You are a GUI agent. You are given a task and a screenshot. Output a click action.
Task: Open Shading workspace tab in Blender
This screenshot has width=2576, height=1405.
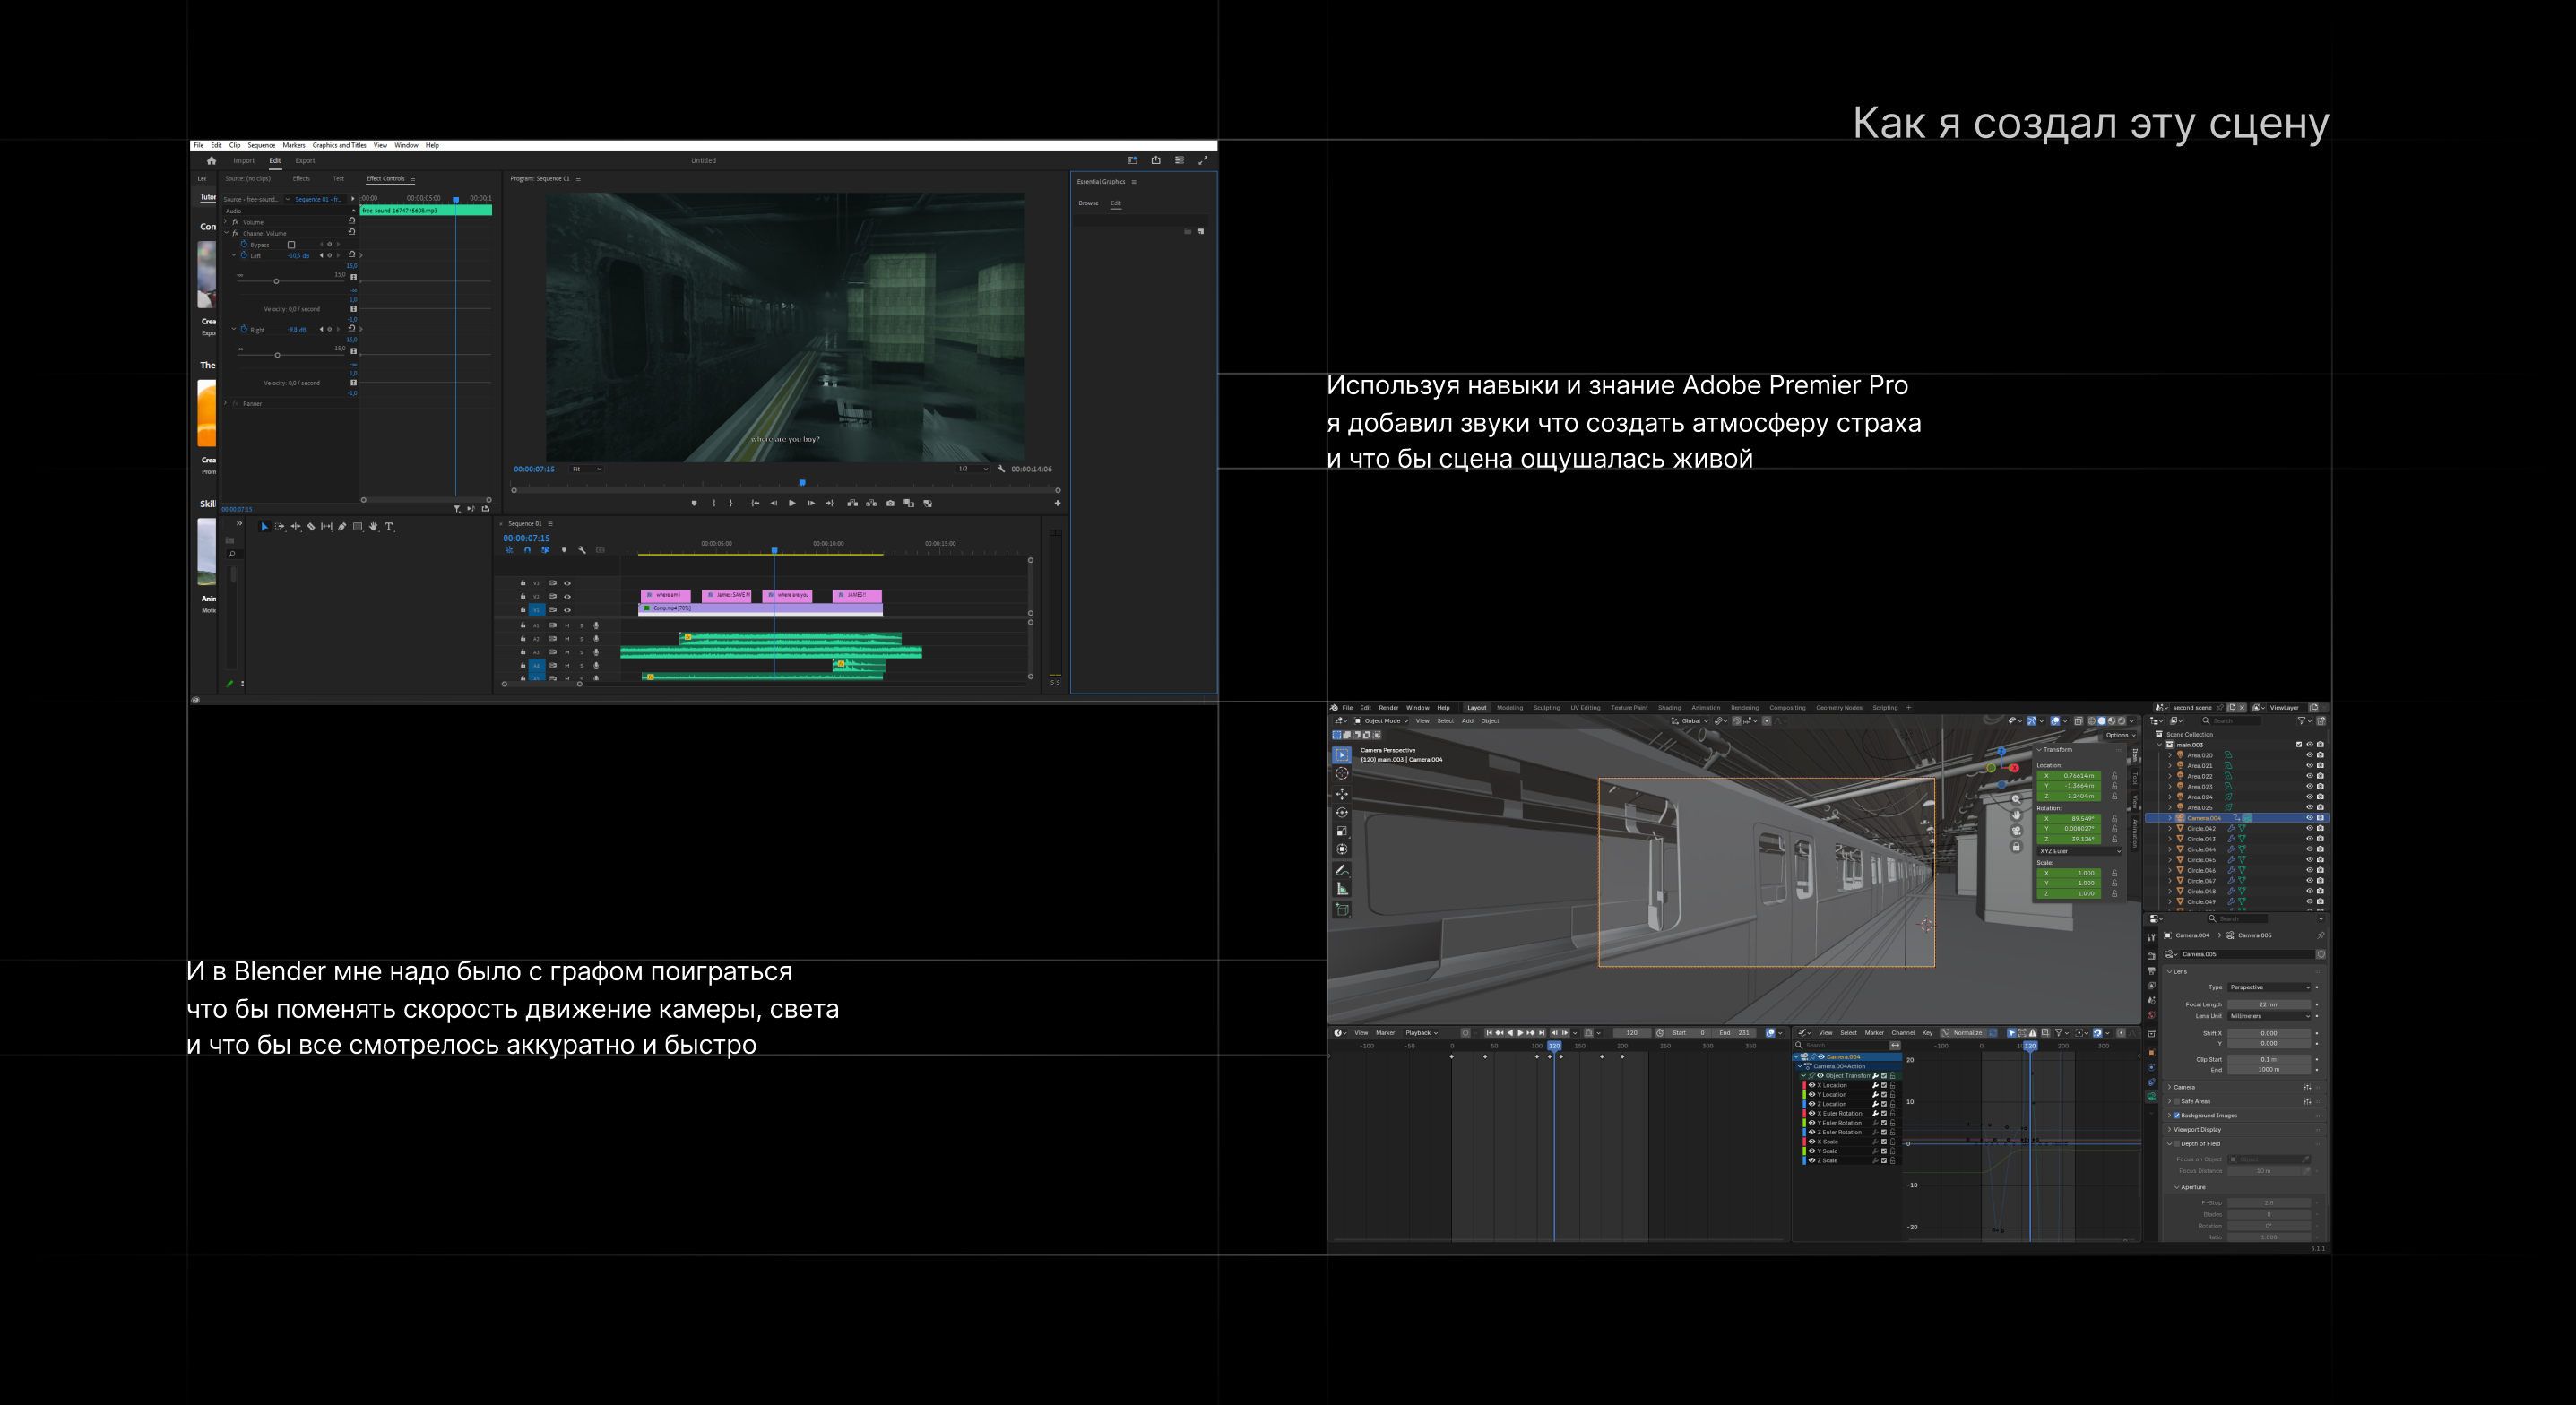(1669, 708)
